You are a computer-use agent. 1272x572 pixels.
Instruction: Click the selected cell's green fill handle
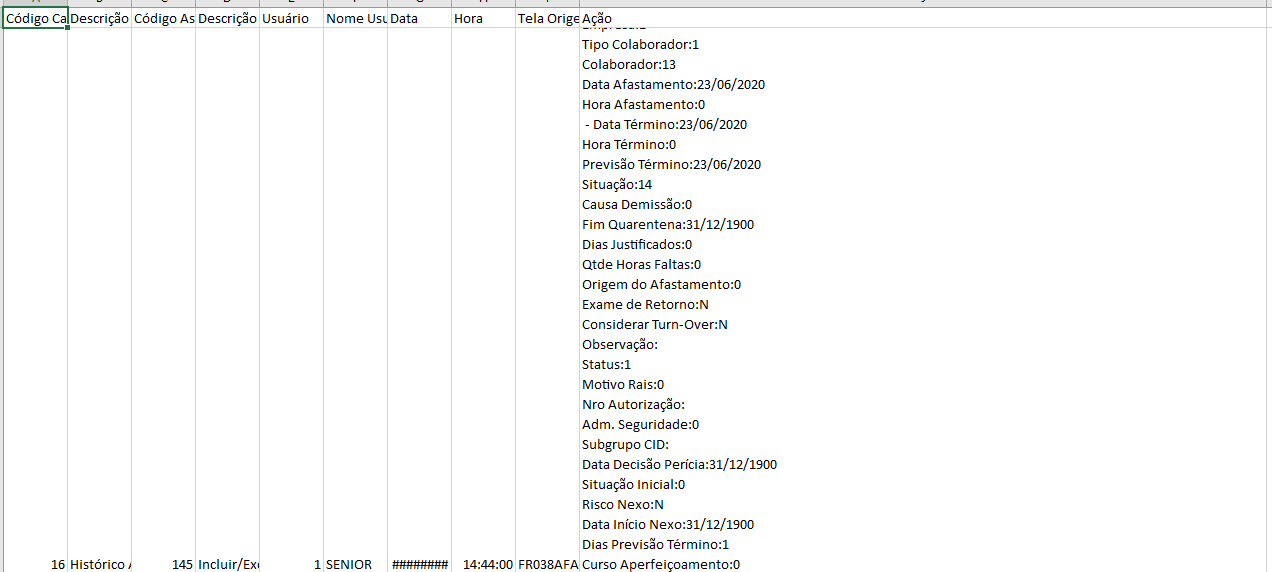tap(67, 28)
